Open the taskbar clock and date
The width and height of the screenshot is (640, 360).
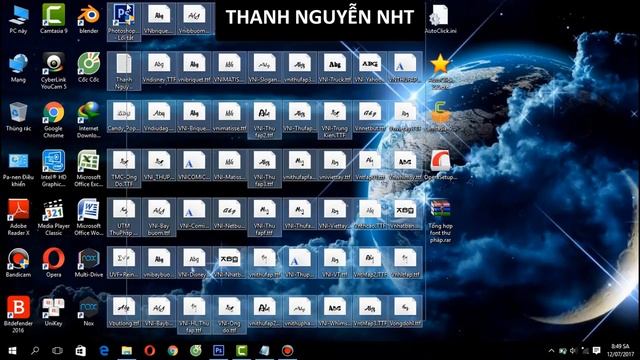(x=620, y=351)
